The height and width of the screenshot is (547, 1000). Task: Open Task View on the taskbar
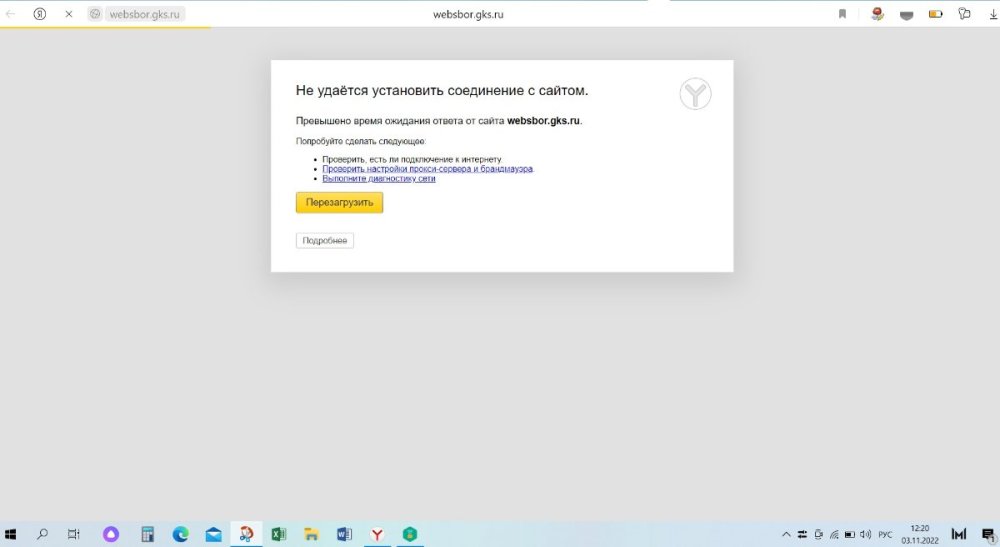74,534
